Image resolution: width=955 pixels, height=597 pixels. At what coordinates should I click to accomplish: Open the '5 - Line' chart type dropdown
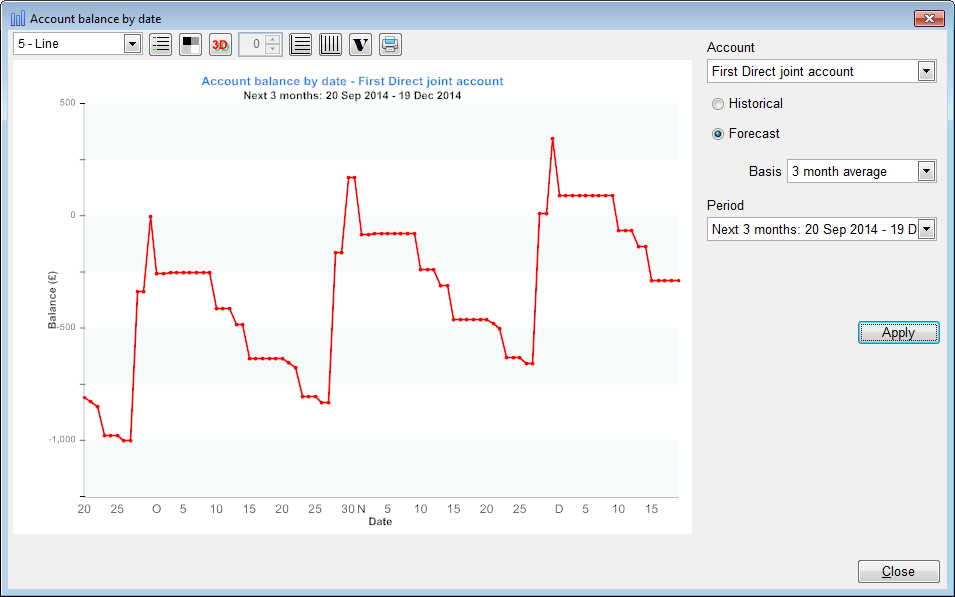point(132,44)
